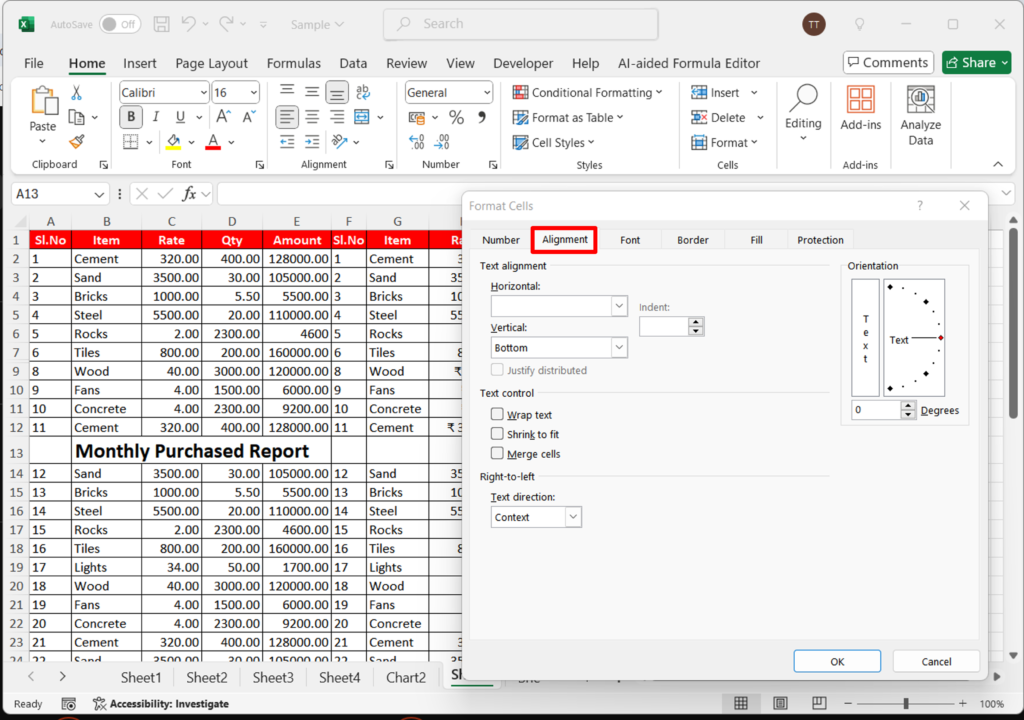Click the Merge & Center icon
The height and width of the screenshot is (720, 1024).
pos(362,117)
